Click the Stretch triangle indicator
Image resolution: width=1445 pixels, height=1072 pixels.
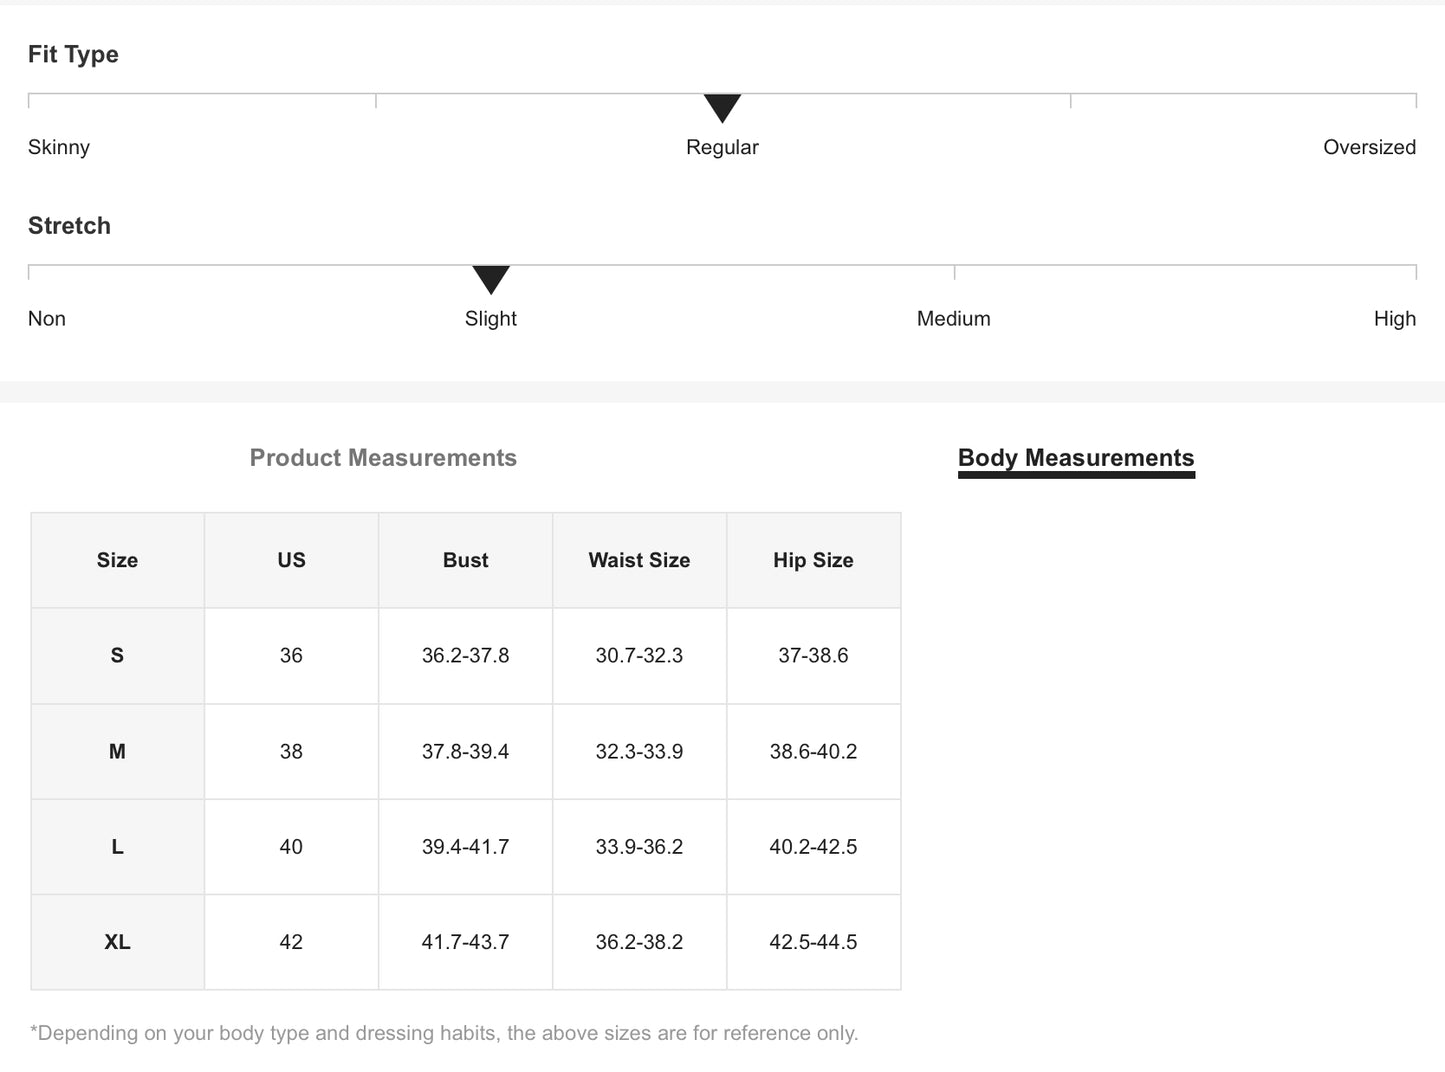[491, 279]
